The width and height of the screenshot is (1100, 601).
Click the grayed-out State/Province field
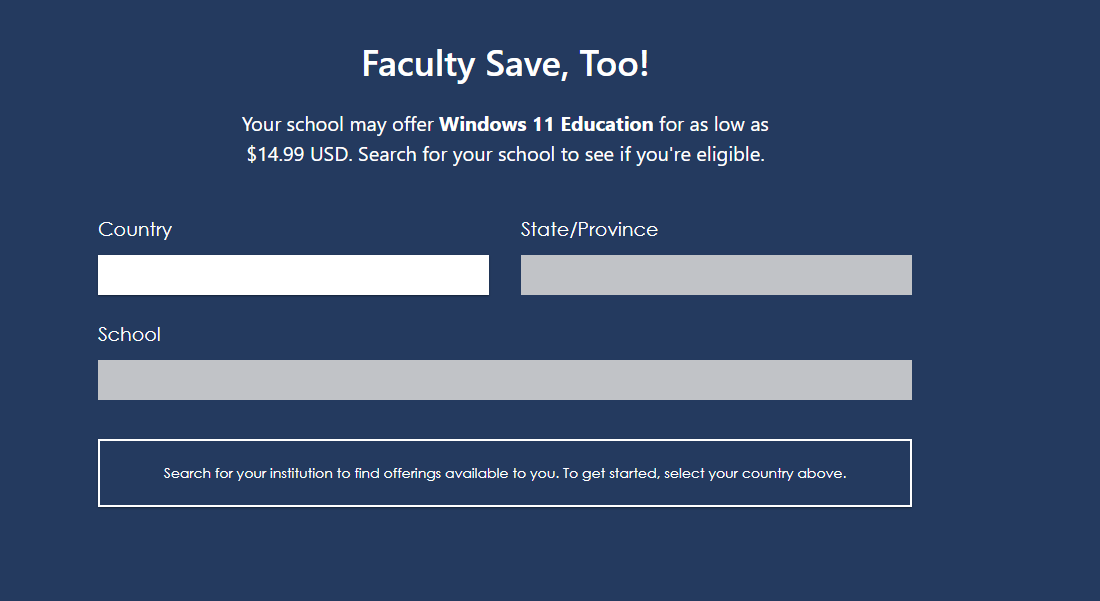[x=716, y=274]
